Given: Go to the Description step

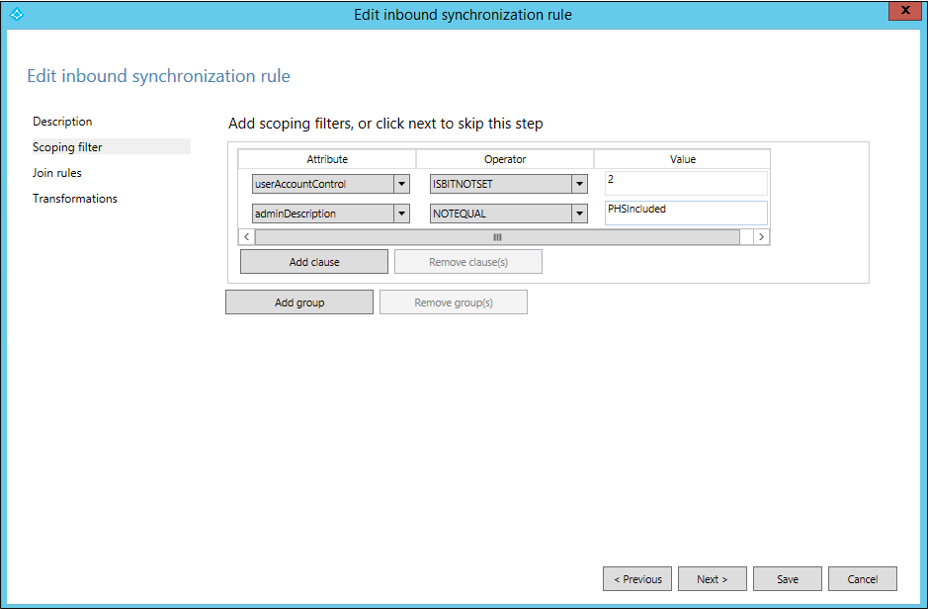Looking at the screenshot, I should coord(63,121).
